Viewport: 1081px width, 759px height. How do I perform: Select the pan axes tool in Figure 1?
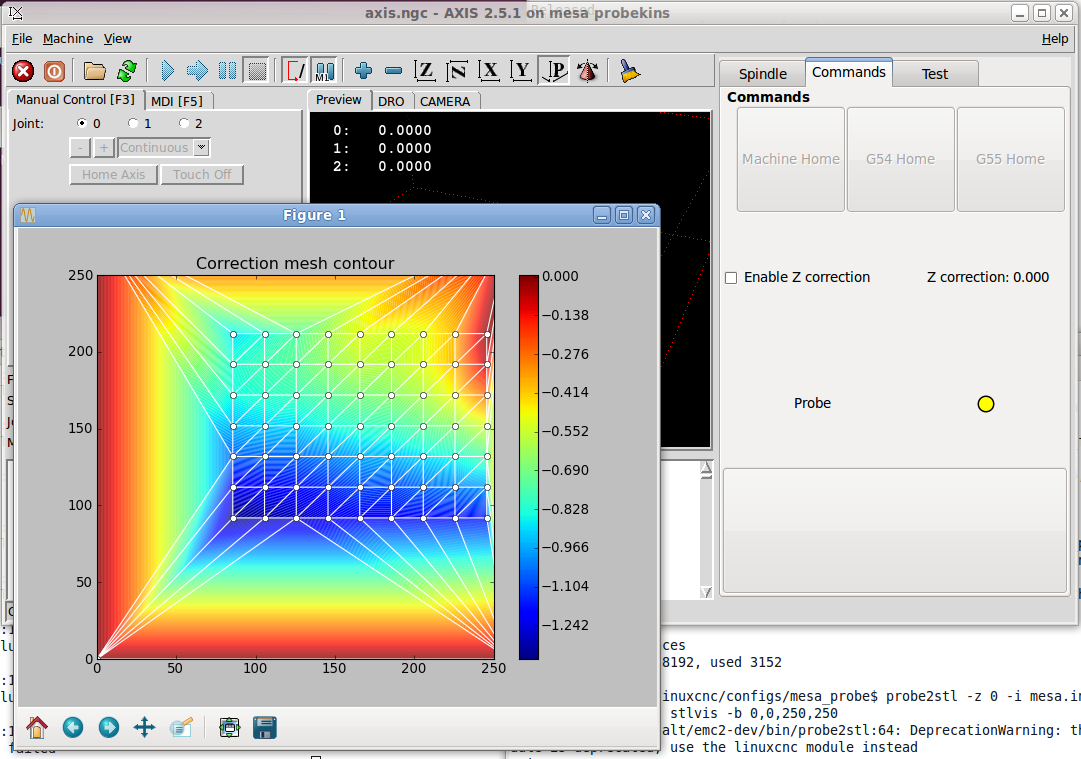click(x=144, y=727)
